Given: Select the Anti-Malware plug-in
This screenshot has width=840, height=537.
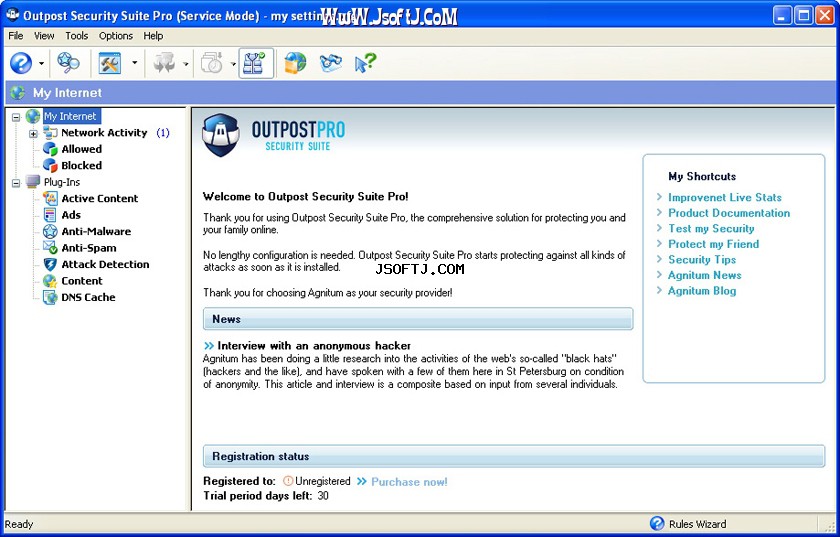Looking at the screenshot, I should (96, 232).
